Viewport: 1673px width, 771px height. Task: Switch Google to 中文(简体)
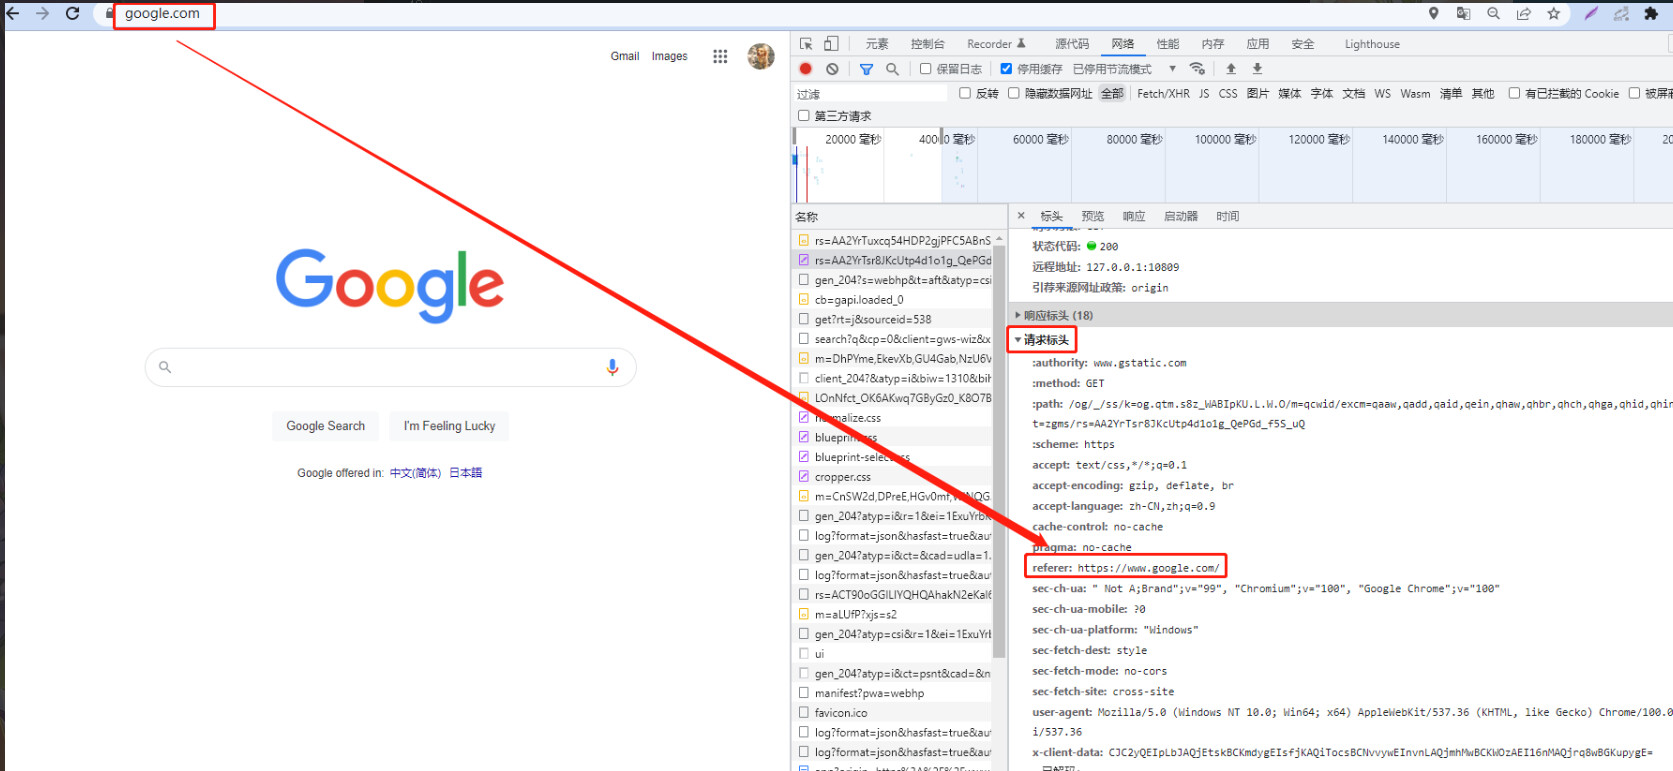(415, 473)
